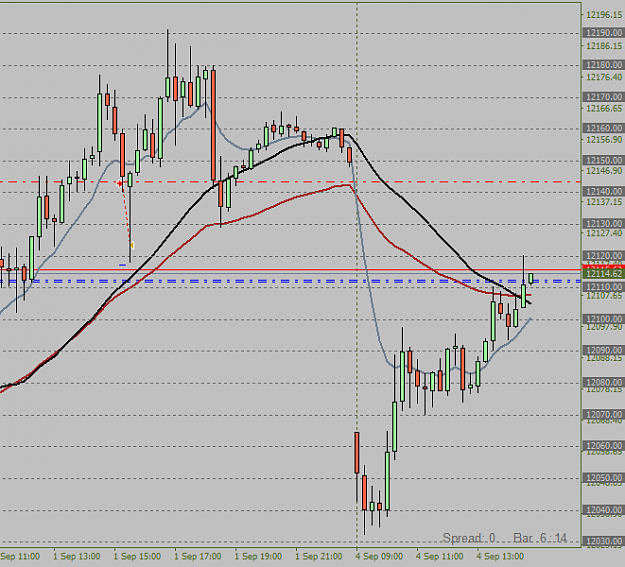Click the 12156.90 price axis label
The height and width of the screenshot is (567, 625).
point(603,139)
